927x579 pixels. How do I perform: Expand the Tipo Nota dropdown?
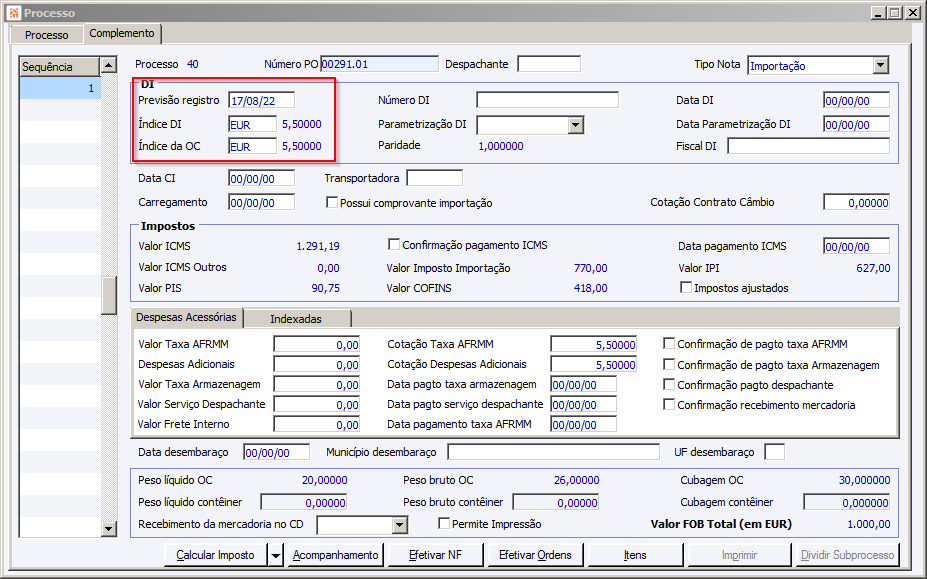880,65
